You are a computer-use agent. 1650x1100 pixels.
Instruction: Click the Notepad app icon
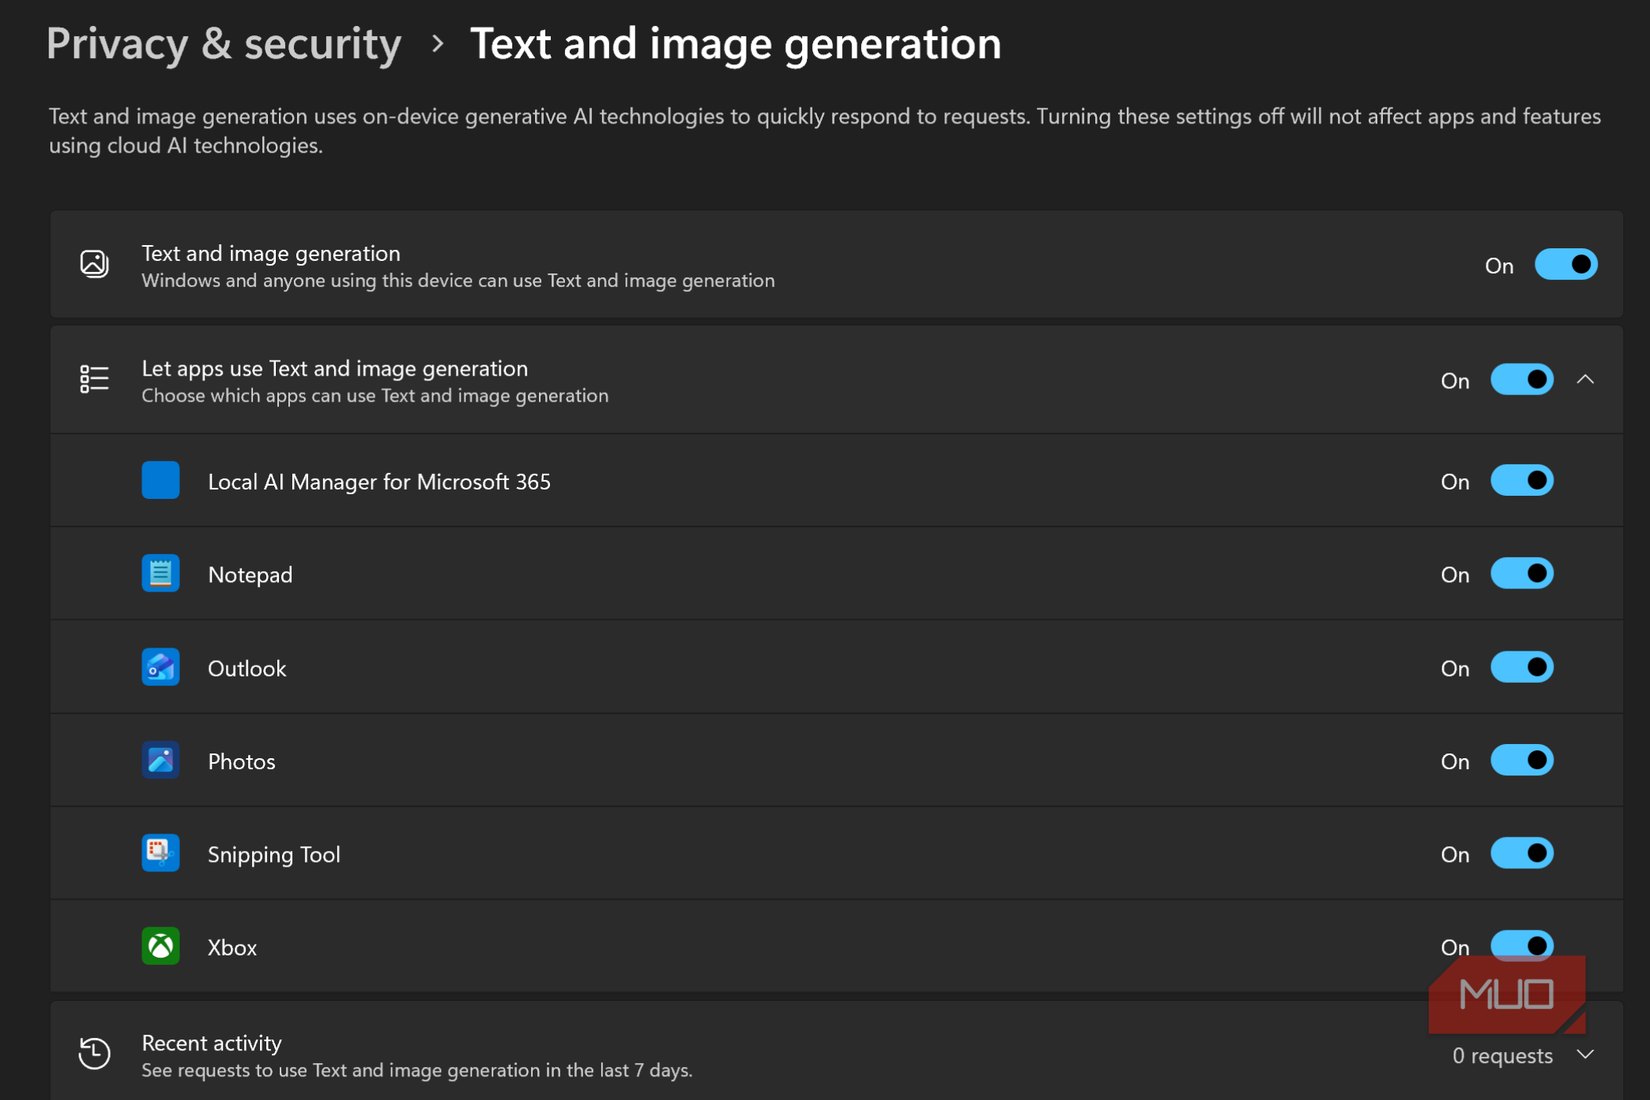tap(160, 574)
